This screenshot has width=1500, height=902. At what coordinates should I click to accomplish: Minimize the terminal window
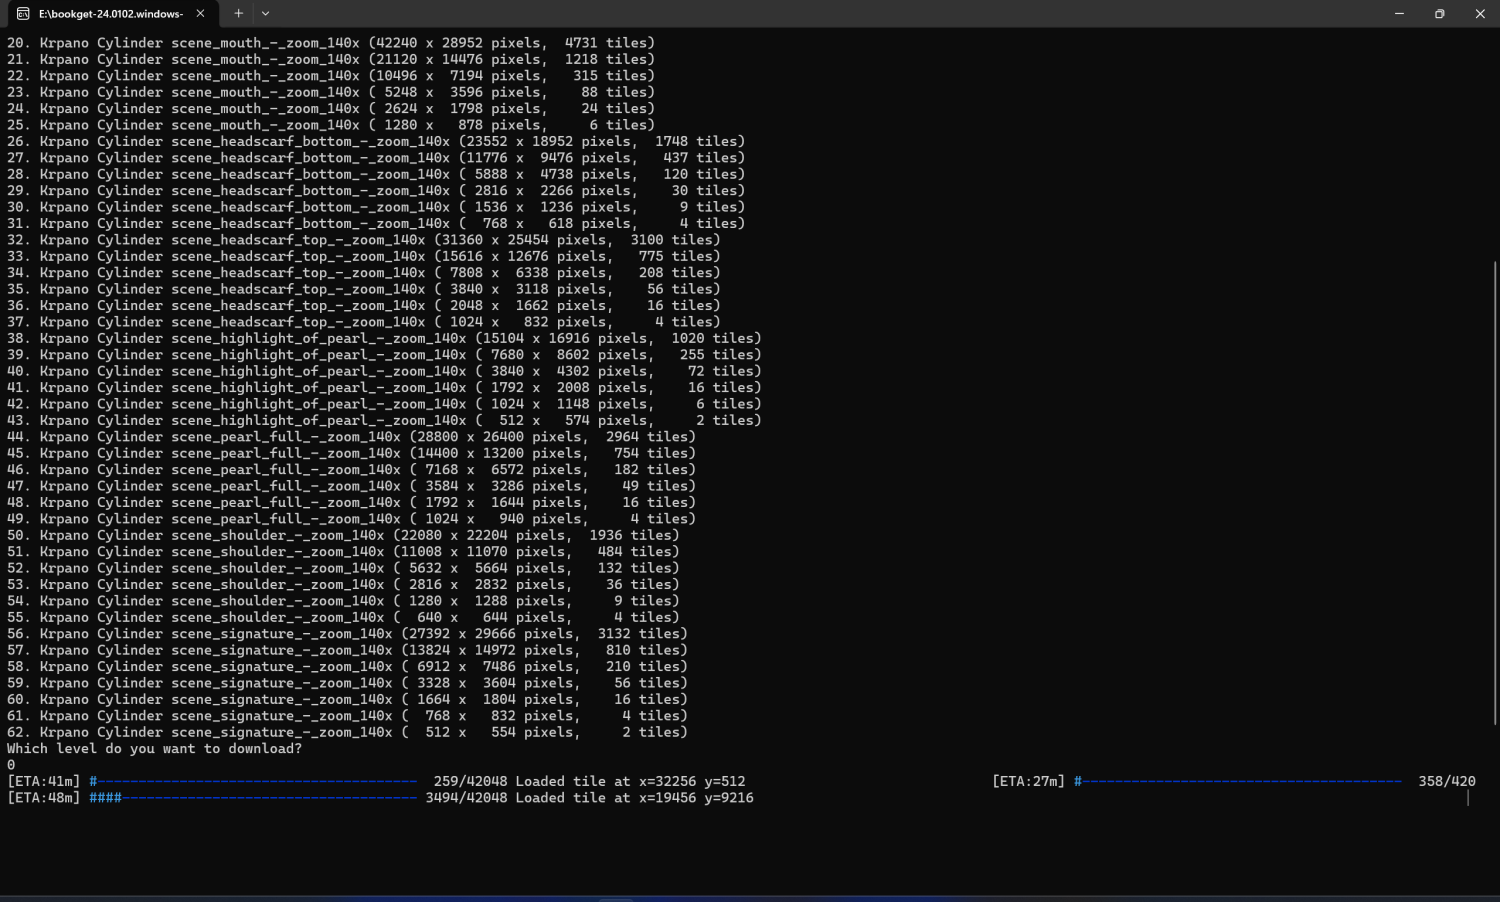pos(1399,14)
